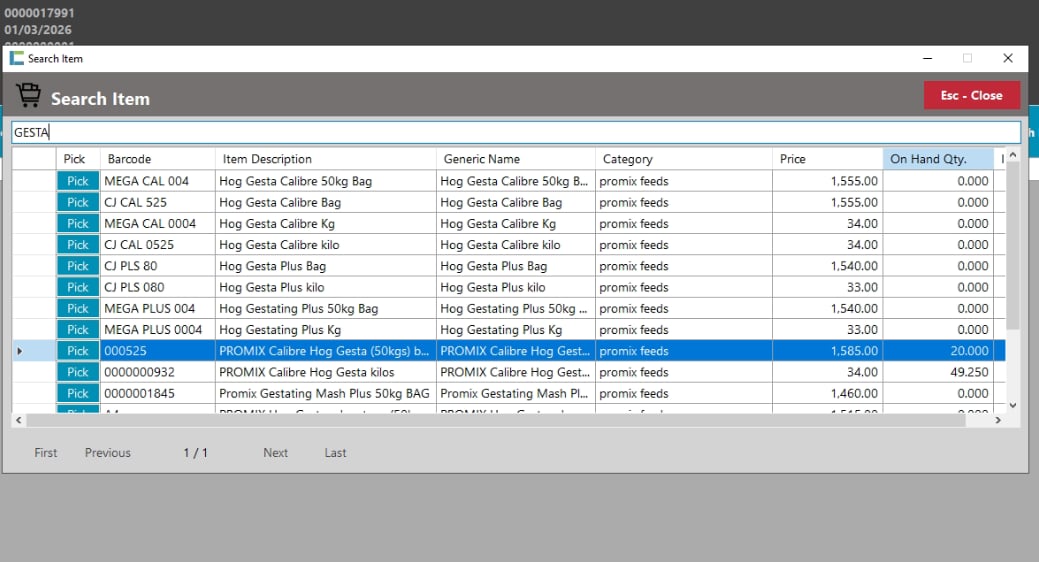
Task: Click the app logo in title bar
Action: (x=17, y=58)
